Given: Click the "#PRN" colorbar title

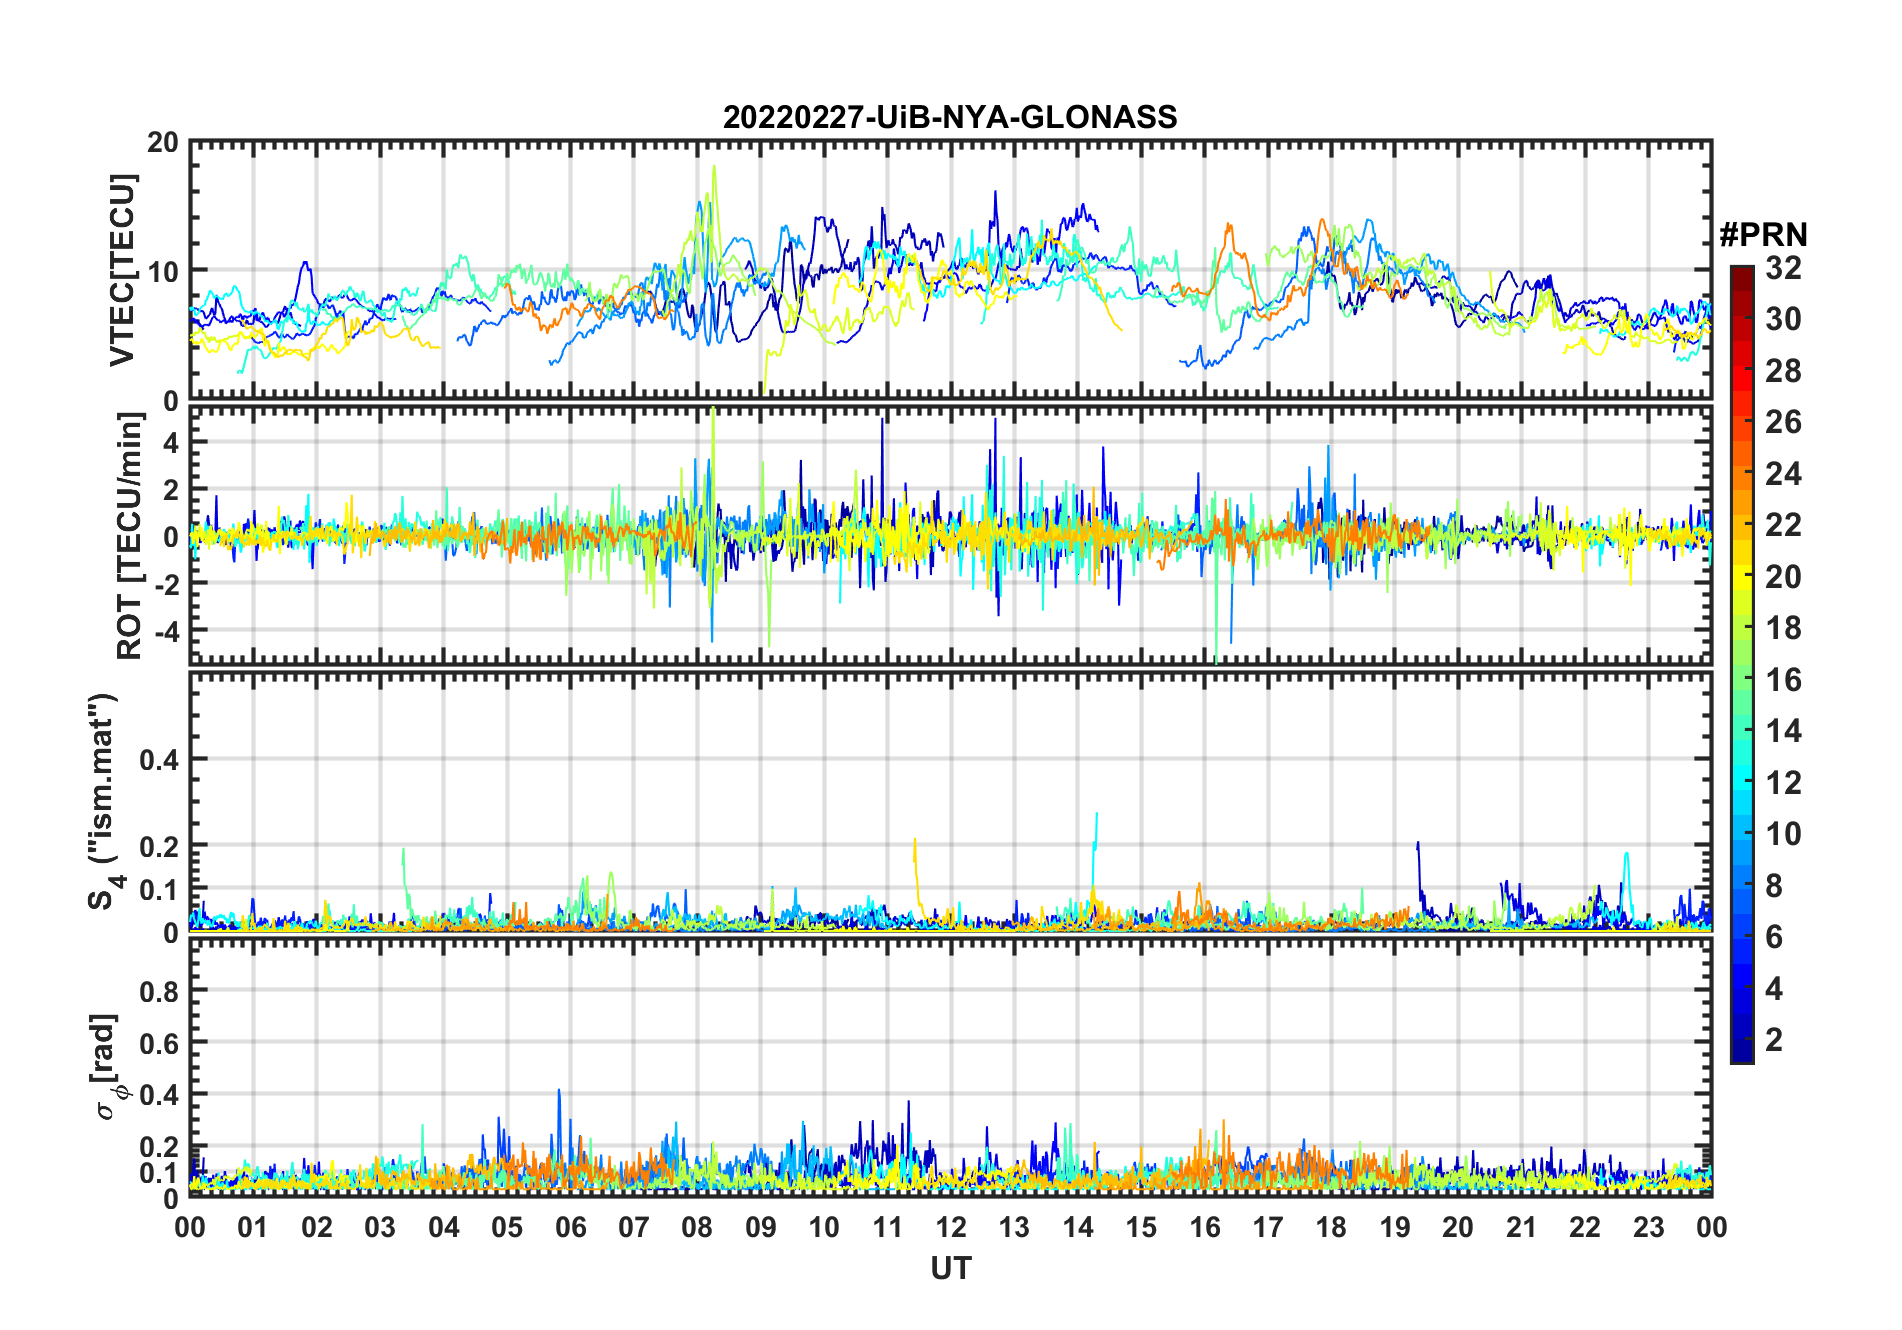Looking at the screenshot, I should (x=1763, y=235).
